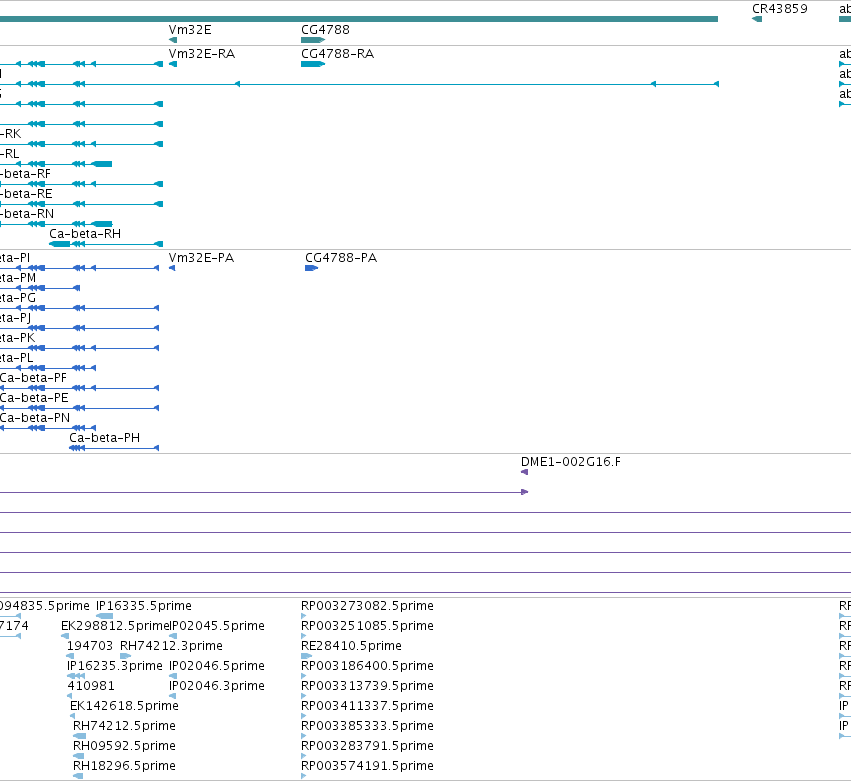This screenshot has width=851, height=781.
Task: Click the EK142618.5prime EST label
Action: pos(124,706)
